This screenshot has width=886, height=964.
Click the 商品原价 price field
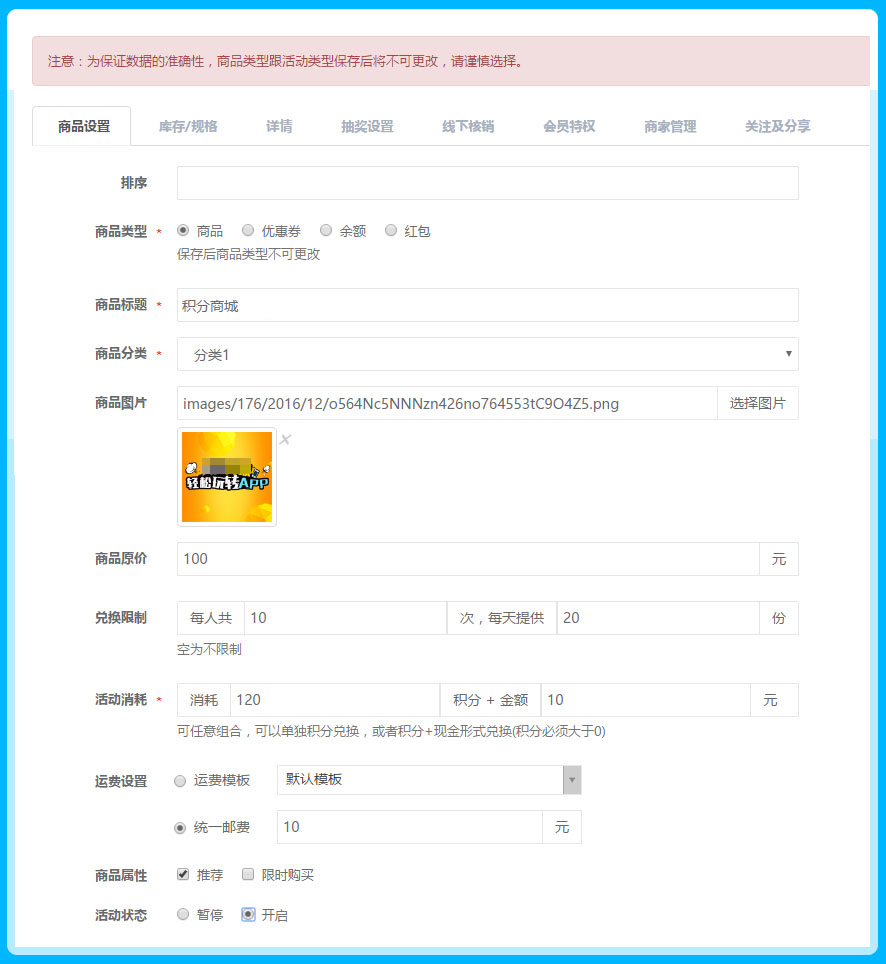coord(467,559)
